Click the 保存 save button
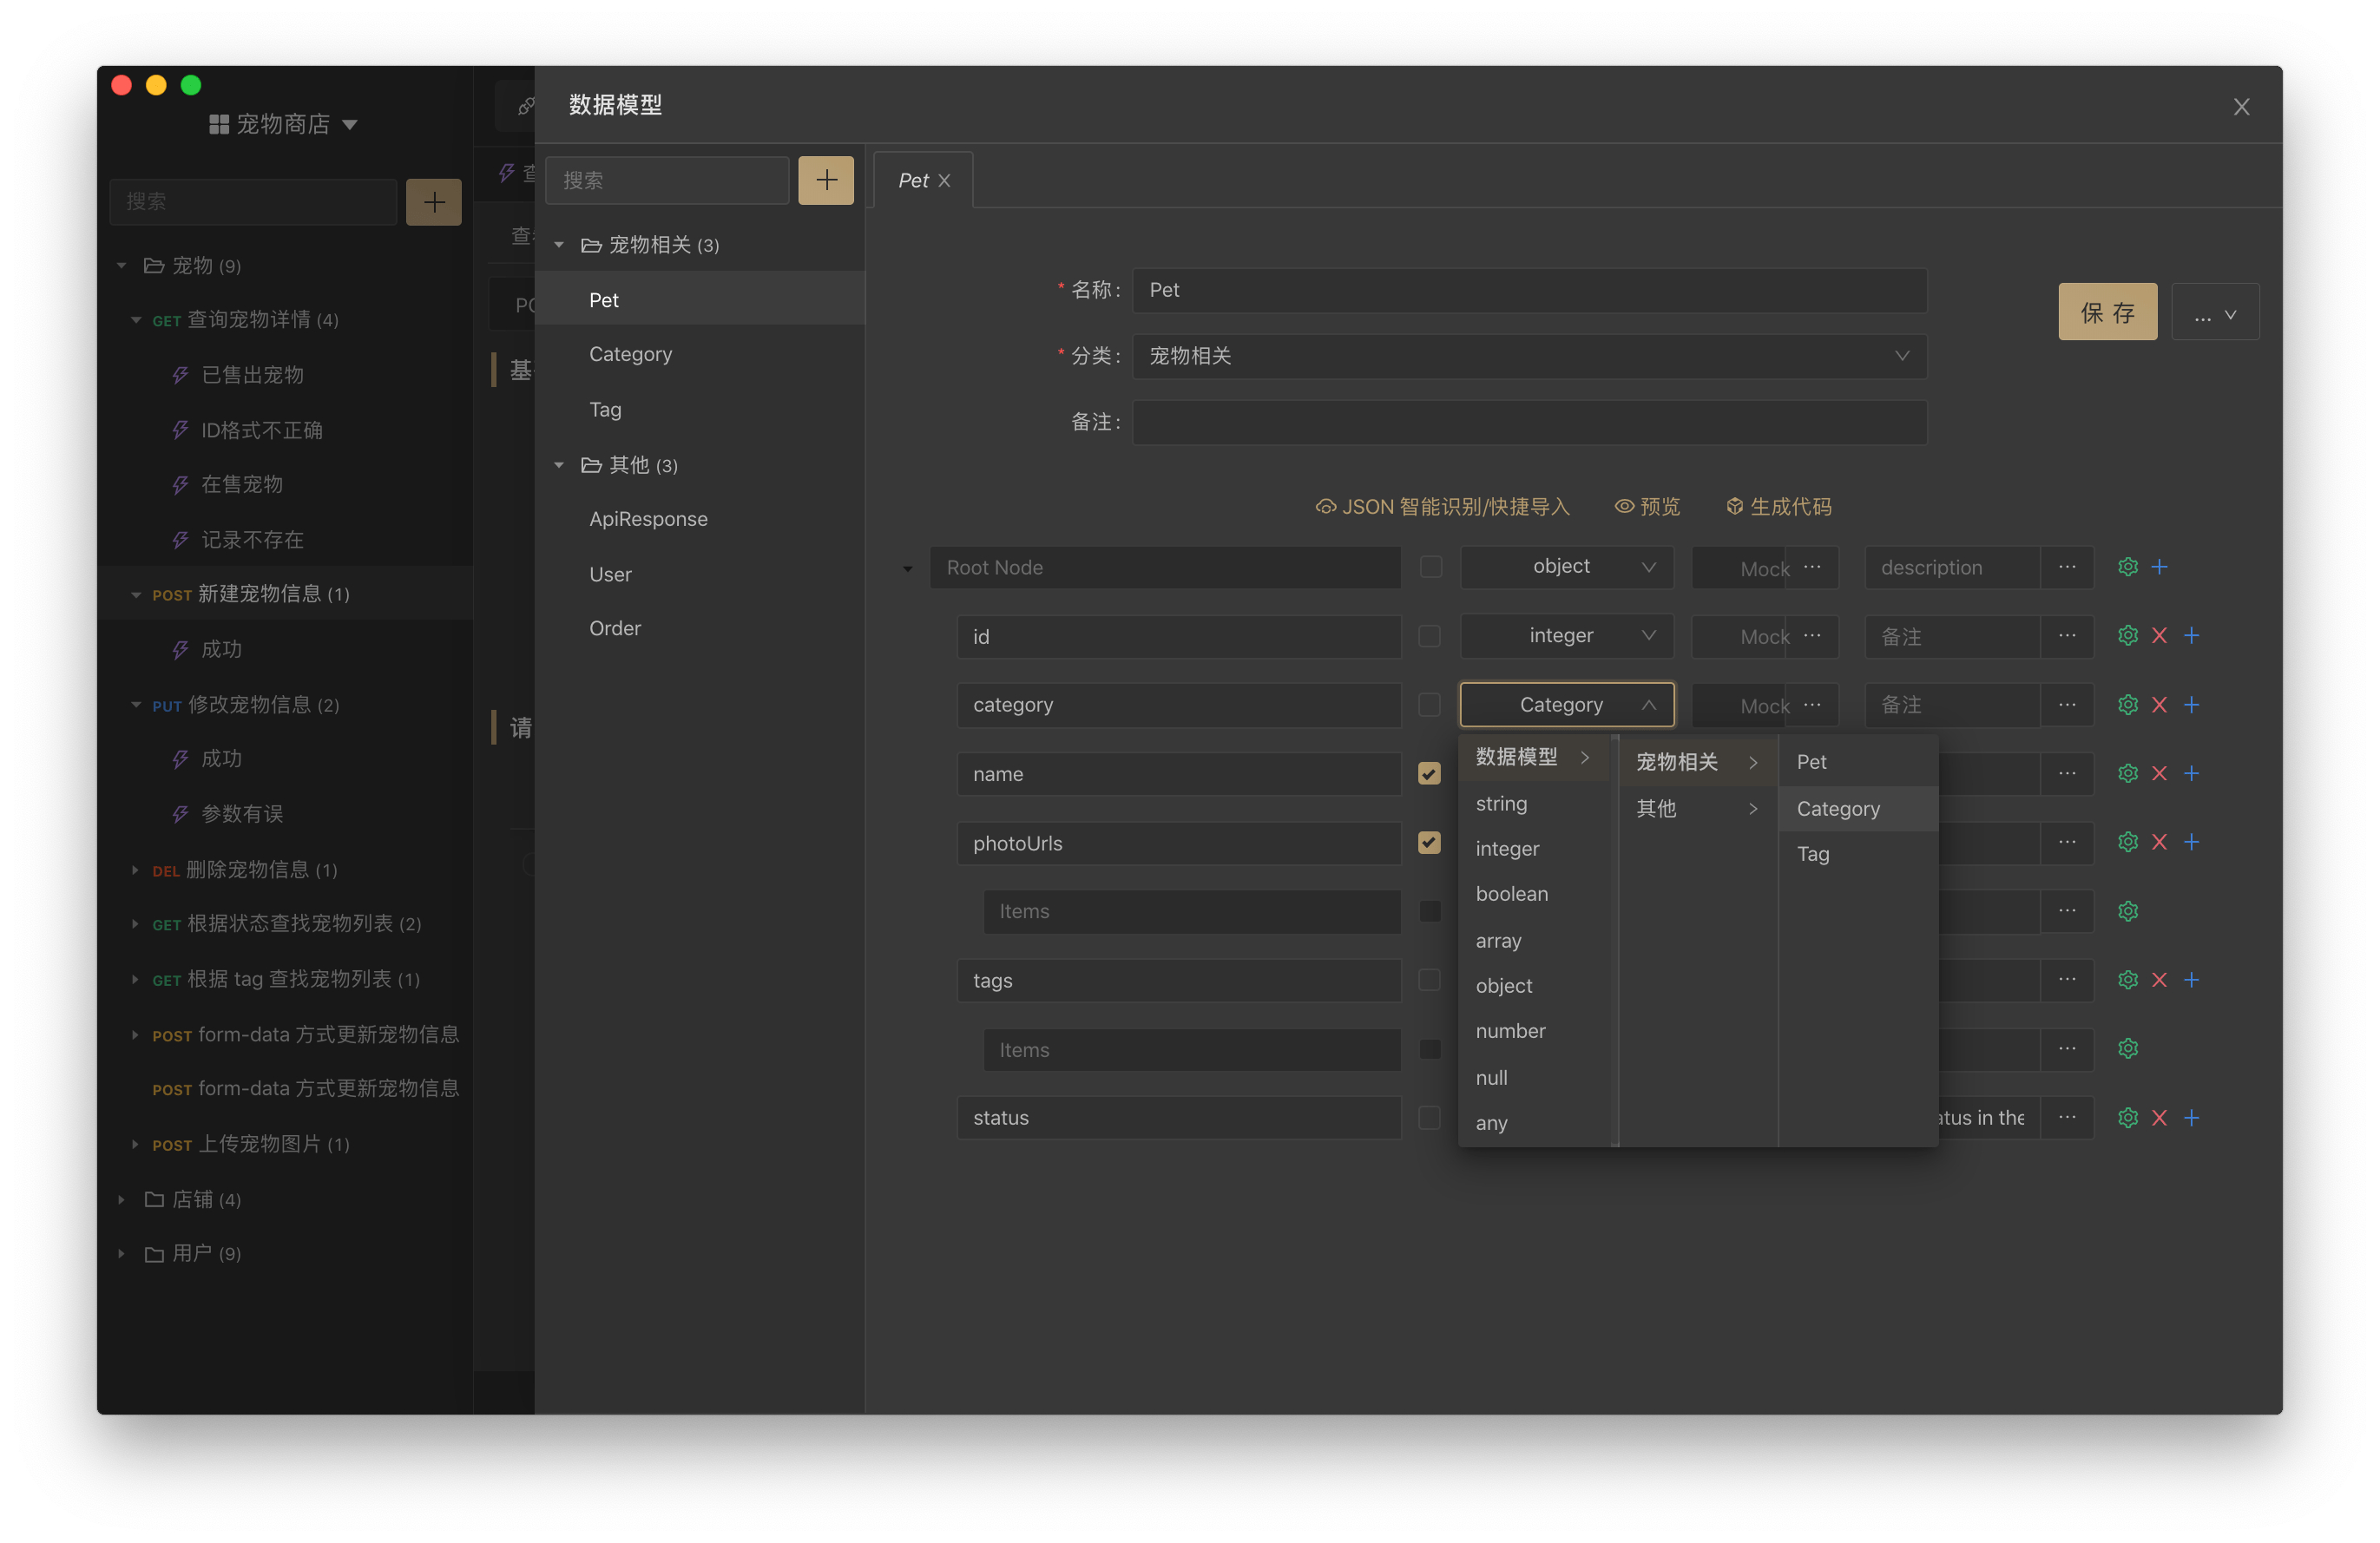2380x1543 pixels. pos(2107,313)
